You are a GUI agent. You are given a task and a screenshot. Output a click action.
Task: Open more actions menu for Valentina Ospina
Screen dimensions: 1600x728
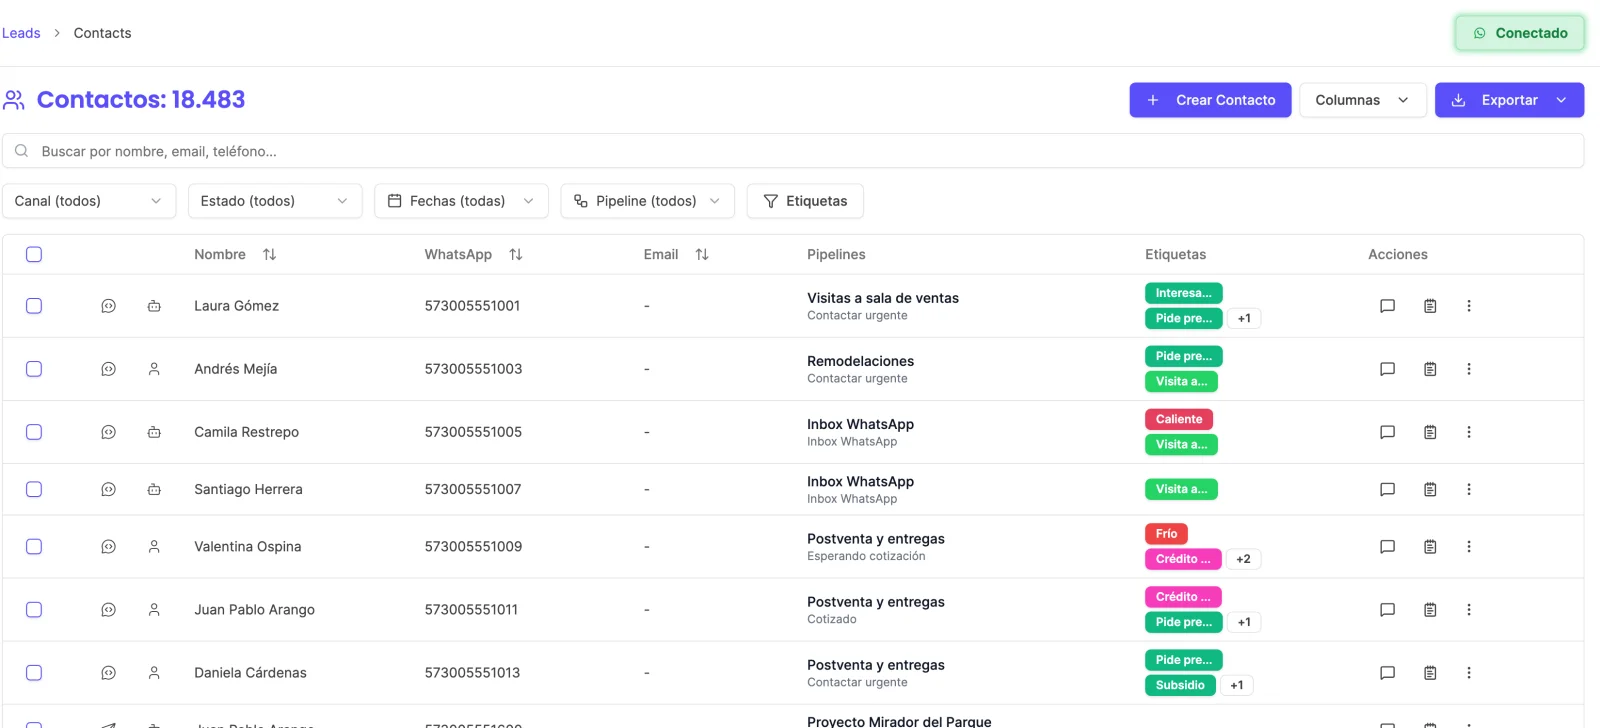point(1469,547)
